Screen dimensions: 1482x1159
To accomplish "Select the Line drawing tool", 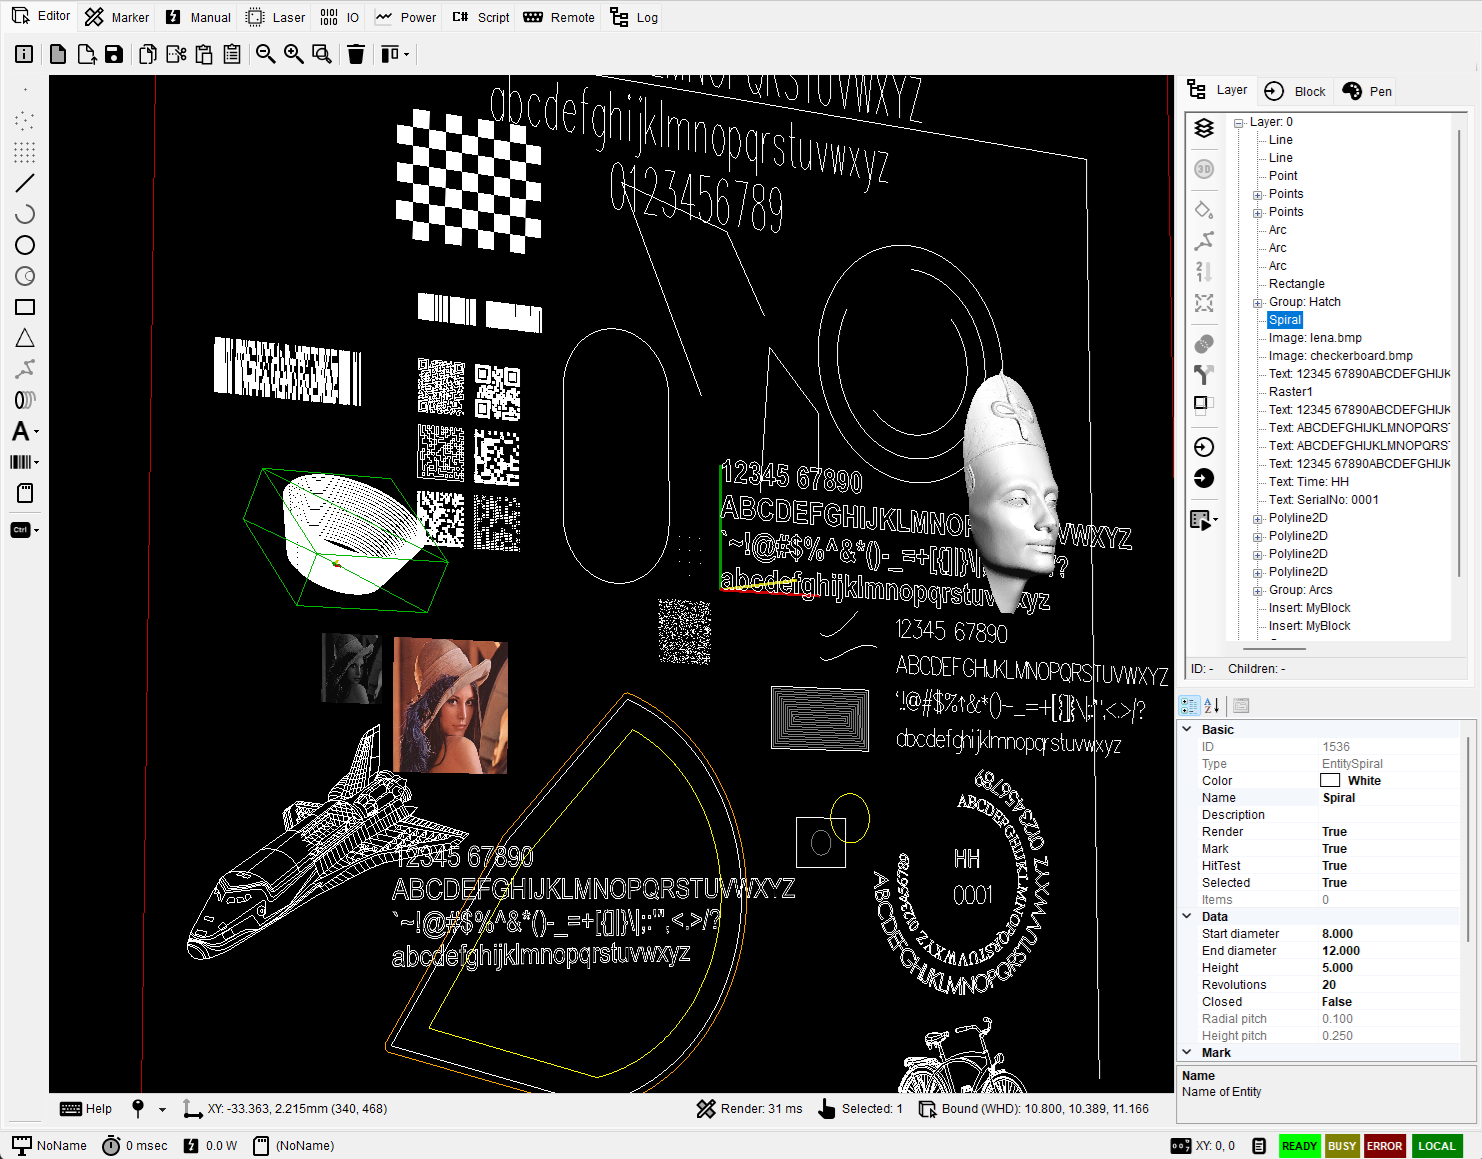I will [25, 183].
